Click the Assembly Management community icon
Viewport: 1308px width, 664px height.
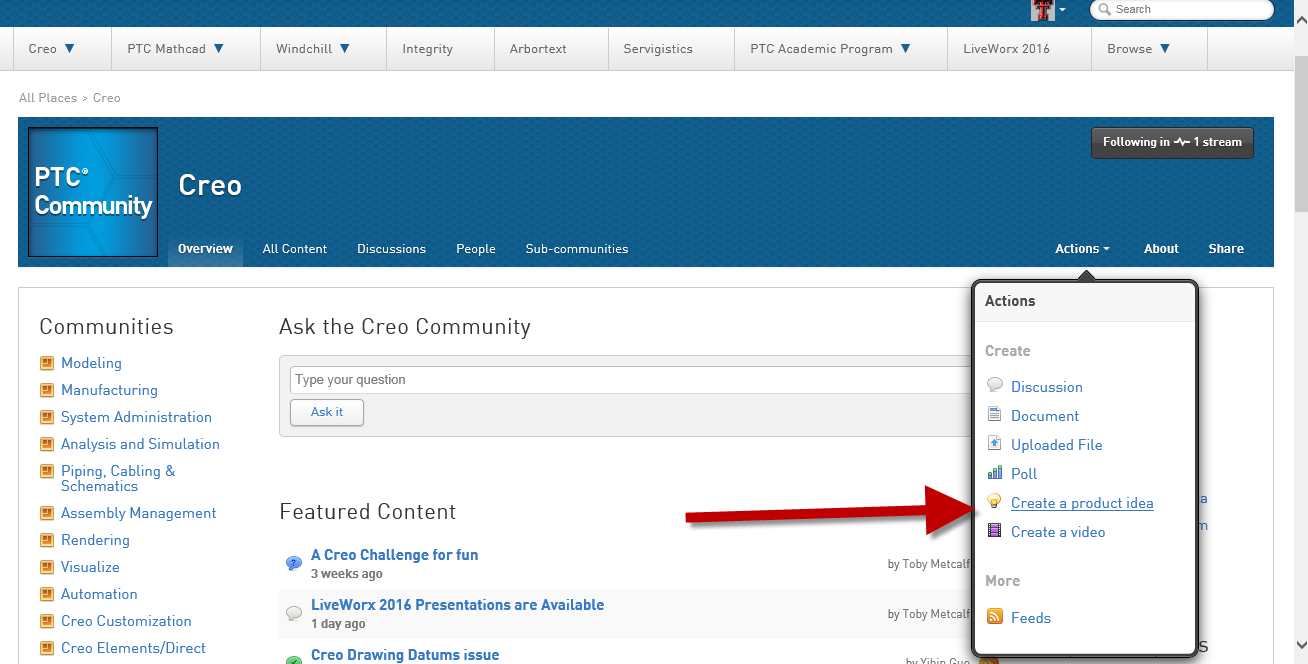point(46,513)
